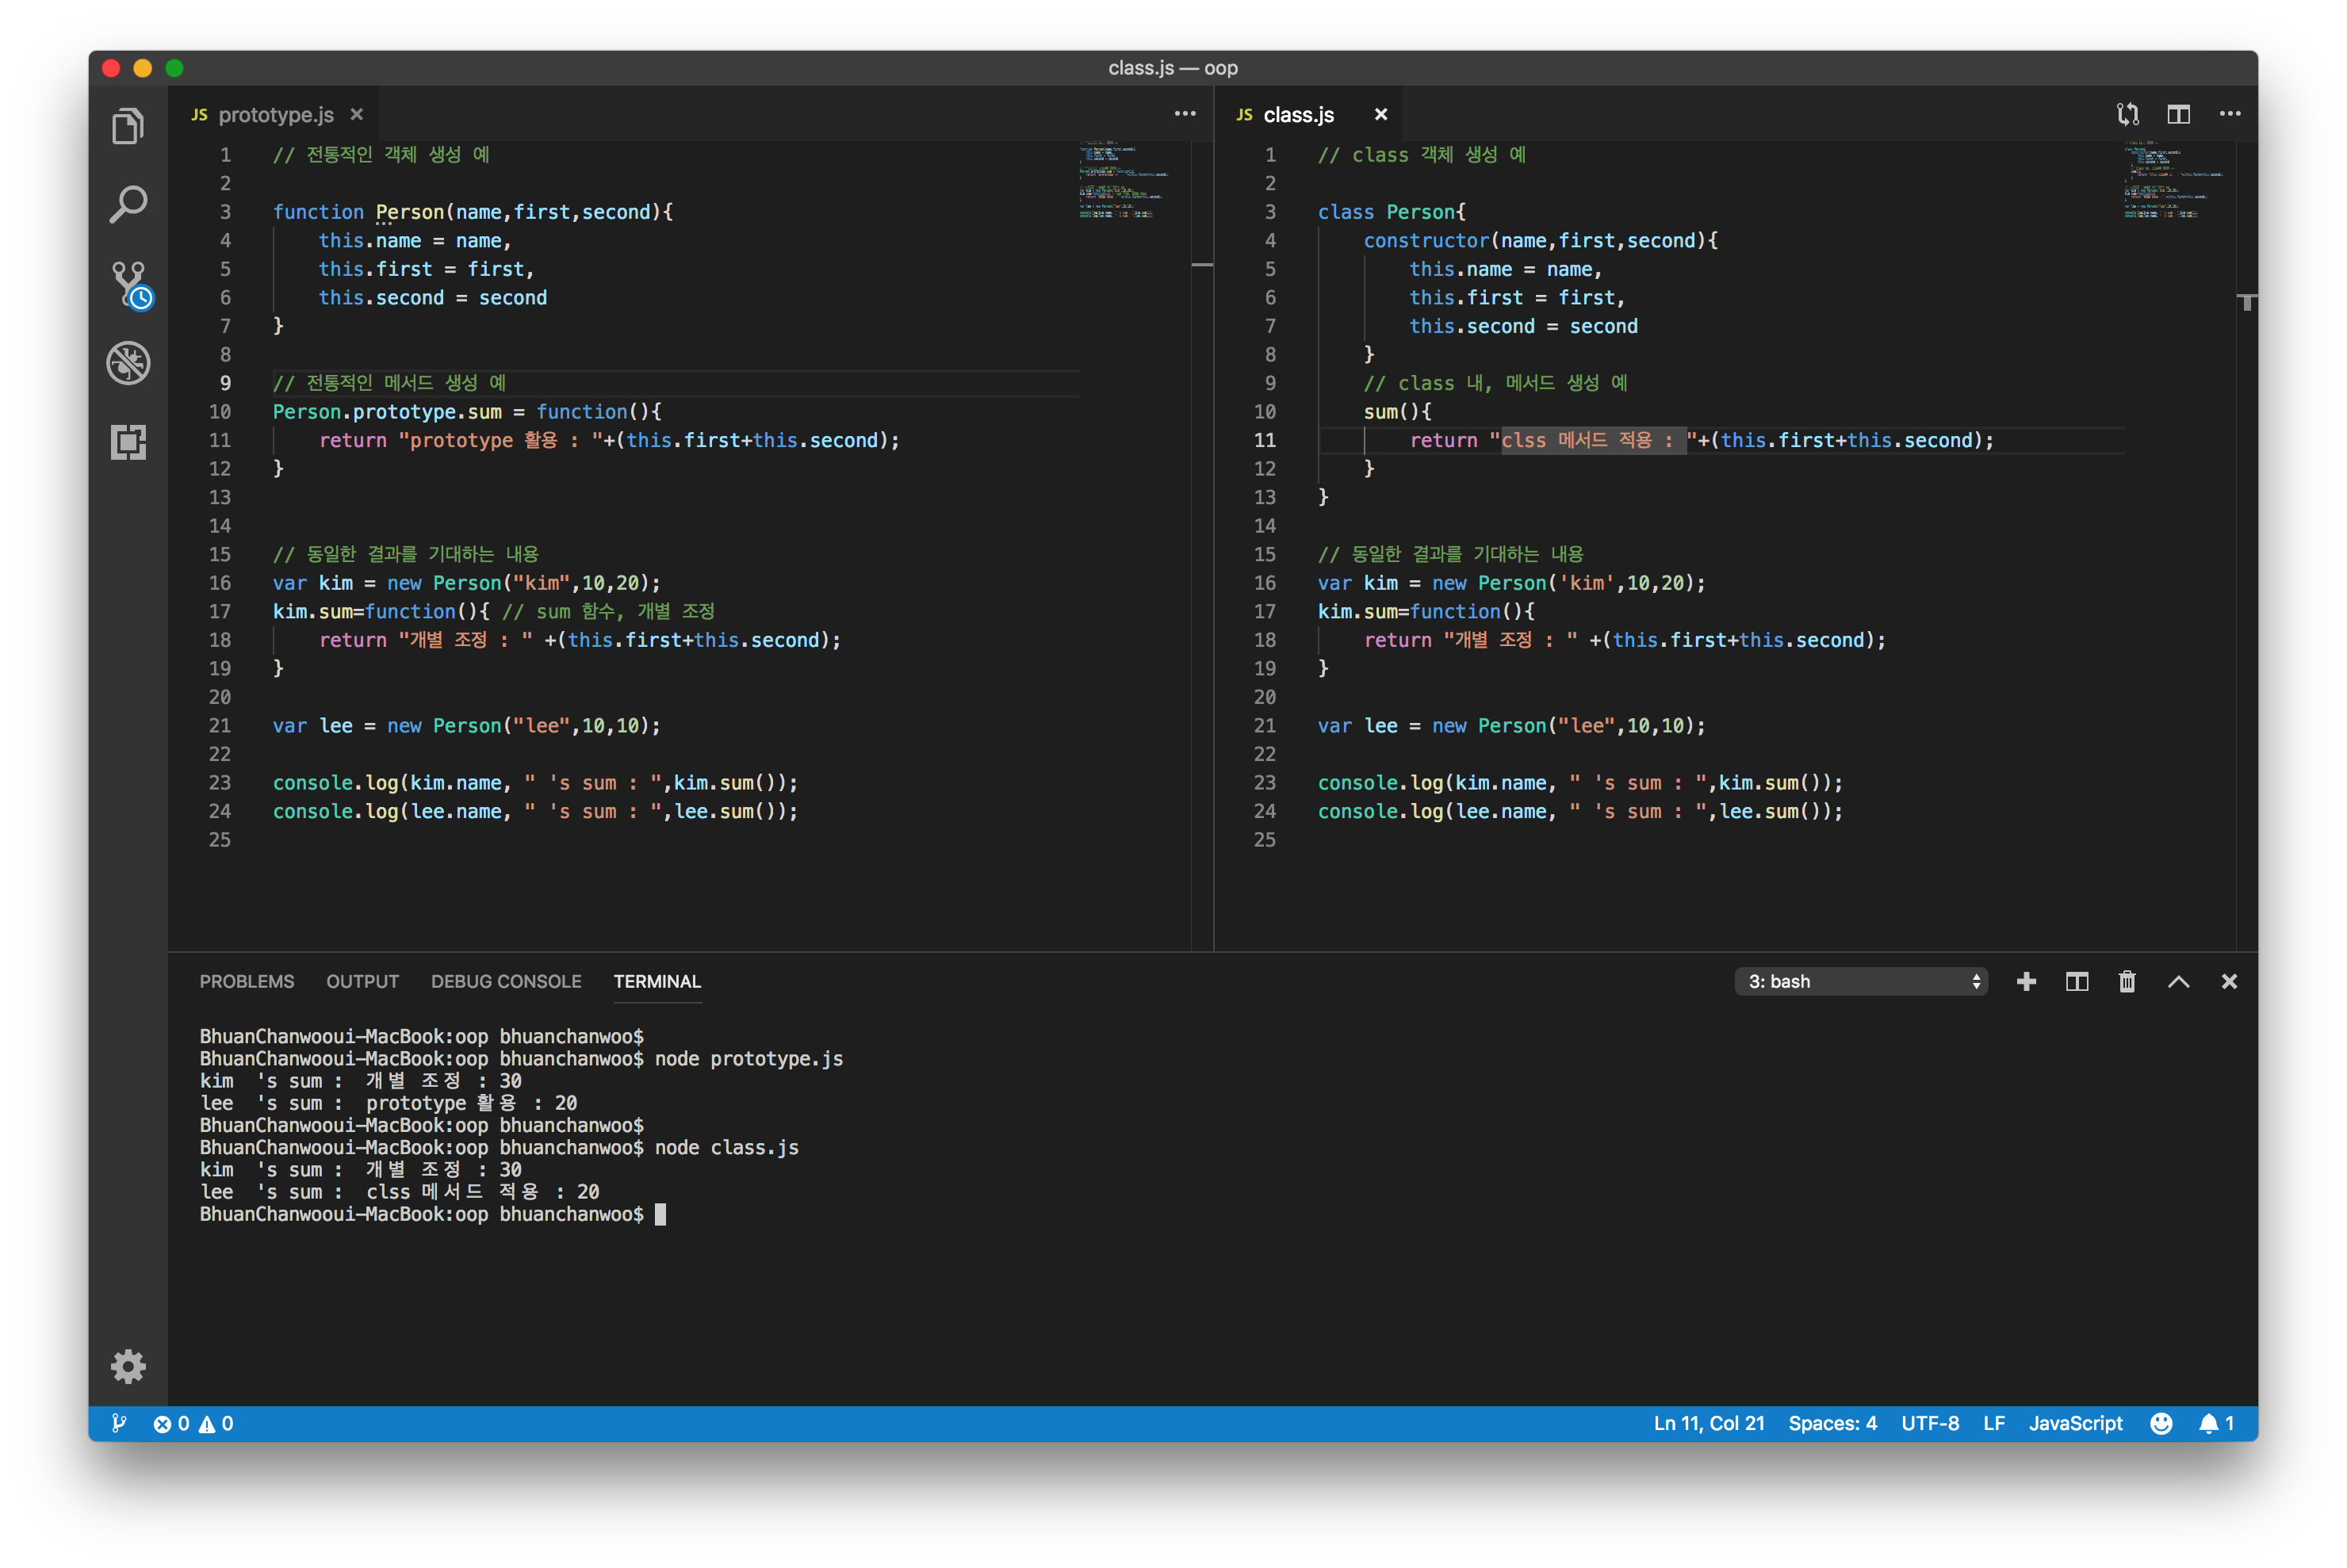
Task: Click the Manage gear icon
Action: [x=128, y=1366]
